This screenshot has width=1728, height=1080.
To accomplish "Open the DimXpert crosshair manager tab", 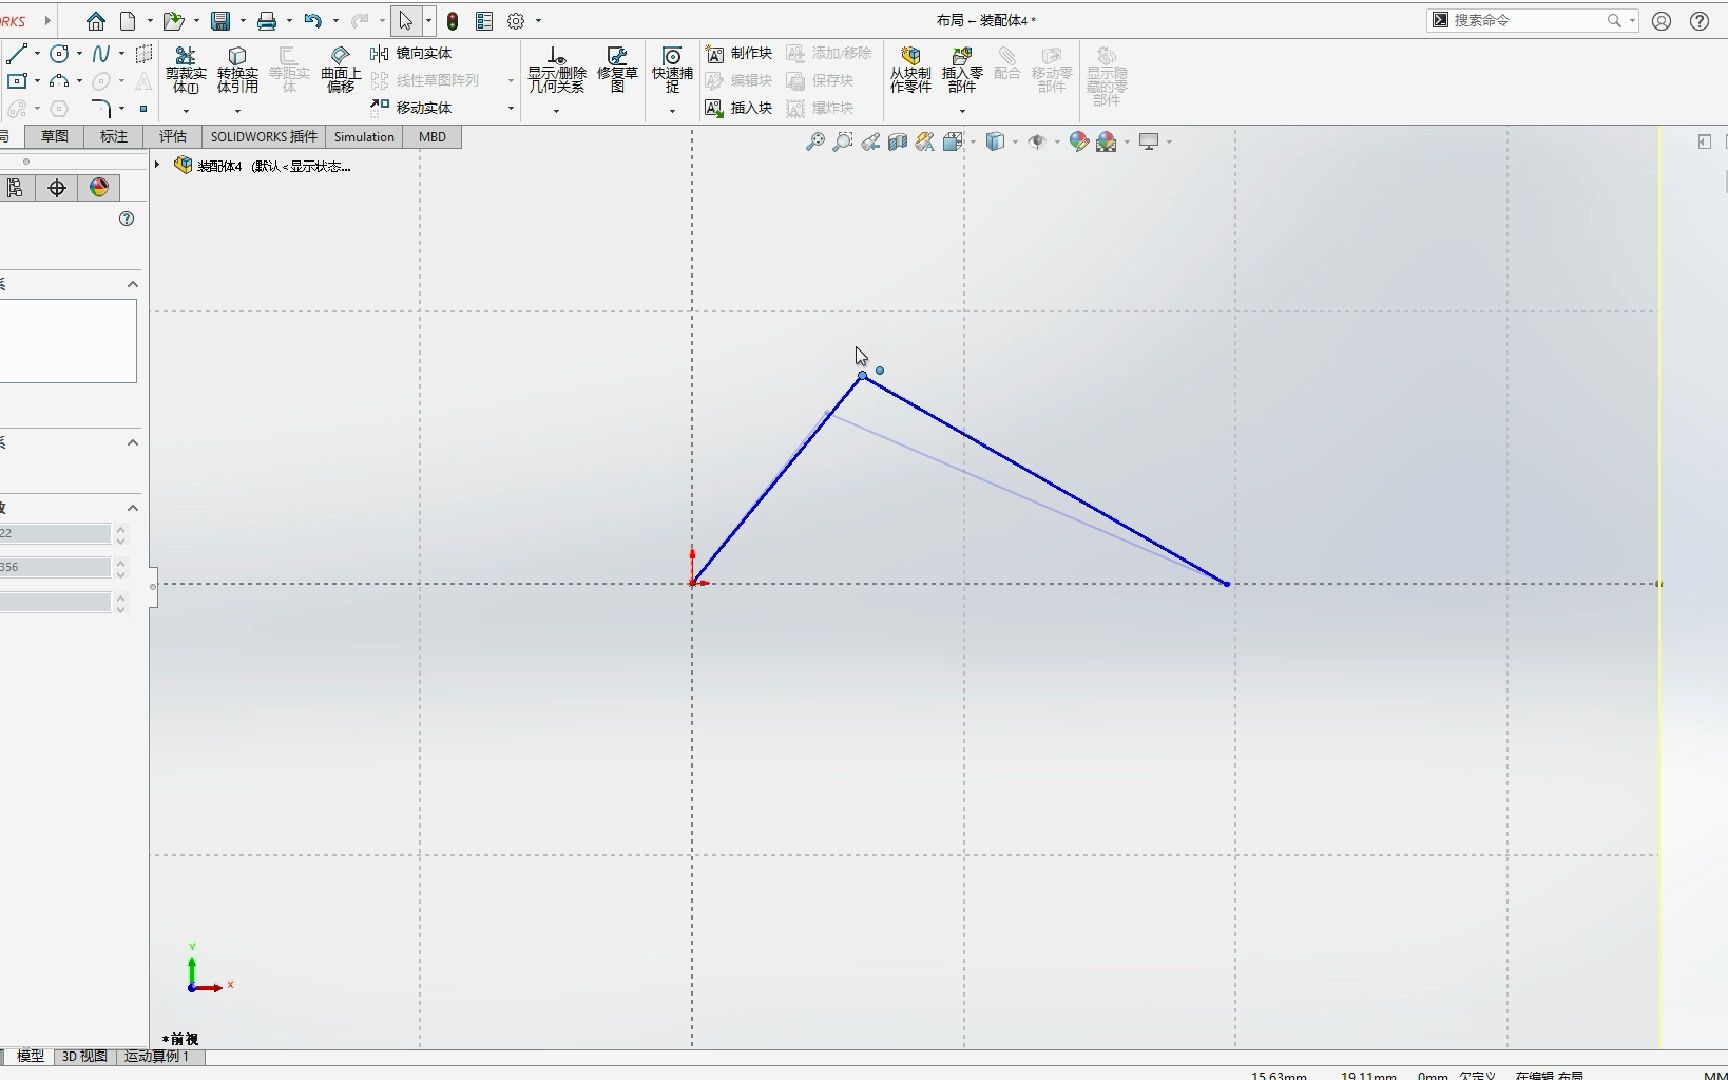I will tap(57, 188).
